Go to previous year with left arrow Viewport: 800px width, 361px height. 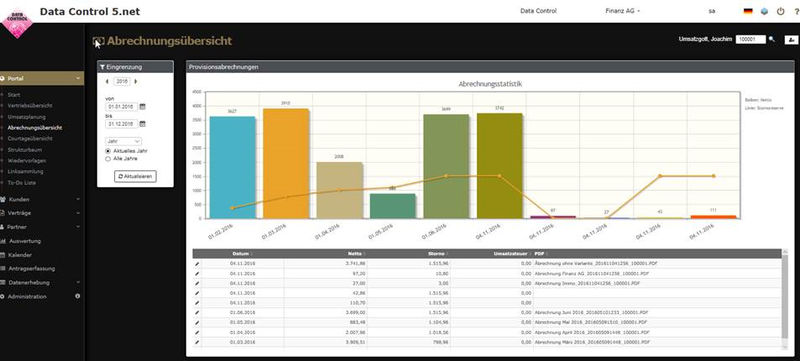pyautogui.click(x=107, y=81)
